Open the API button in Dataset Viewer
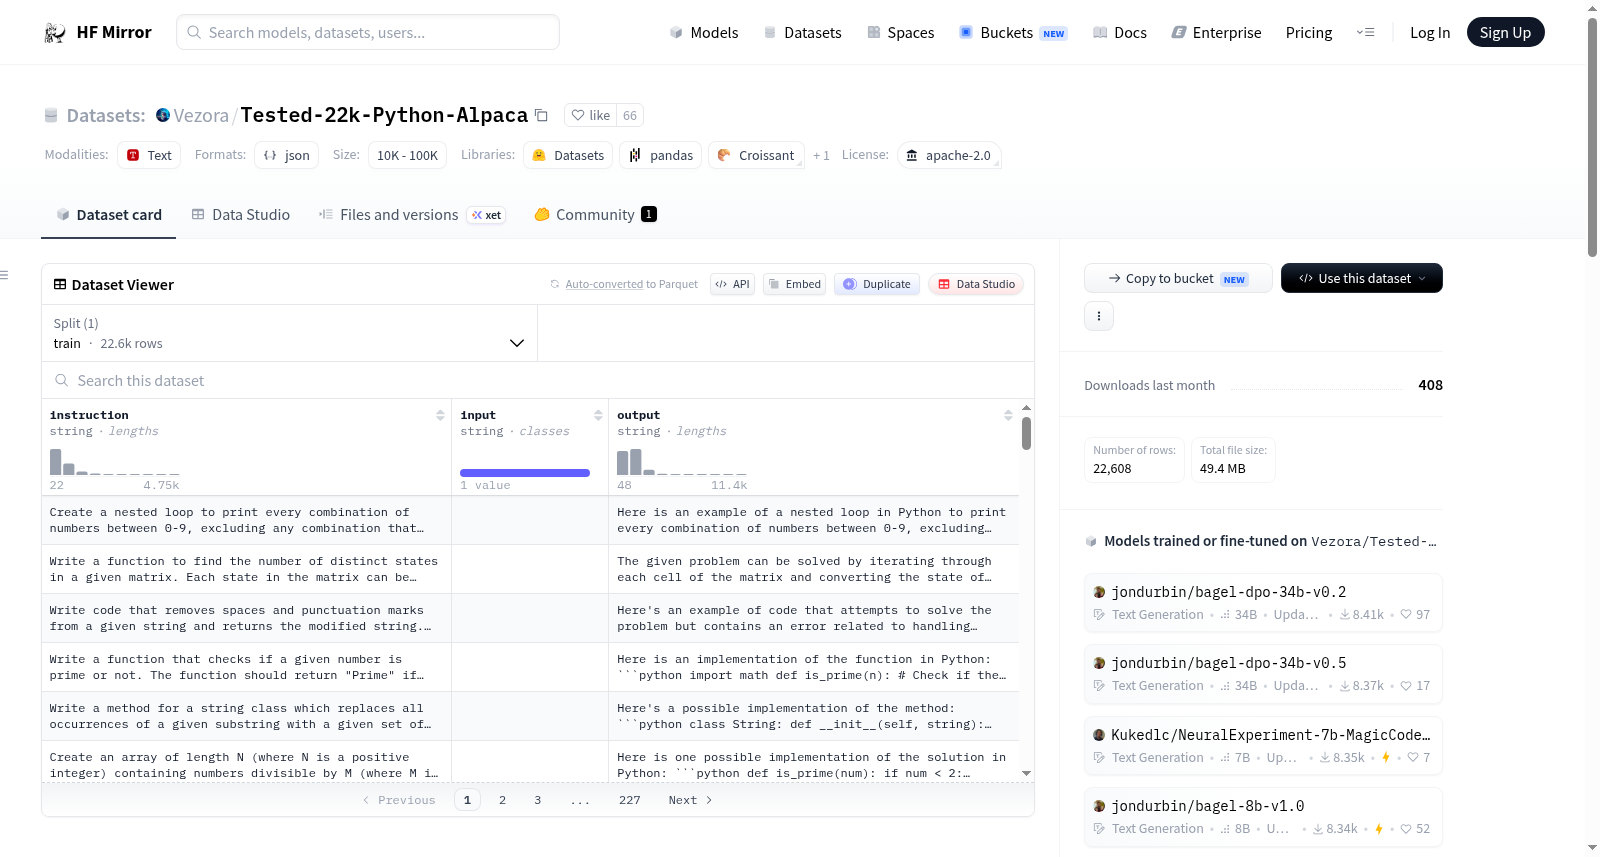The width and height of the screenshot is (1600, 857). 732,284
